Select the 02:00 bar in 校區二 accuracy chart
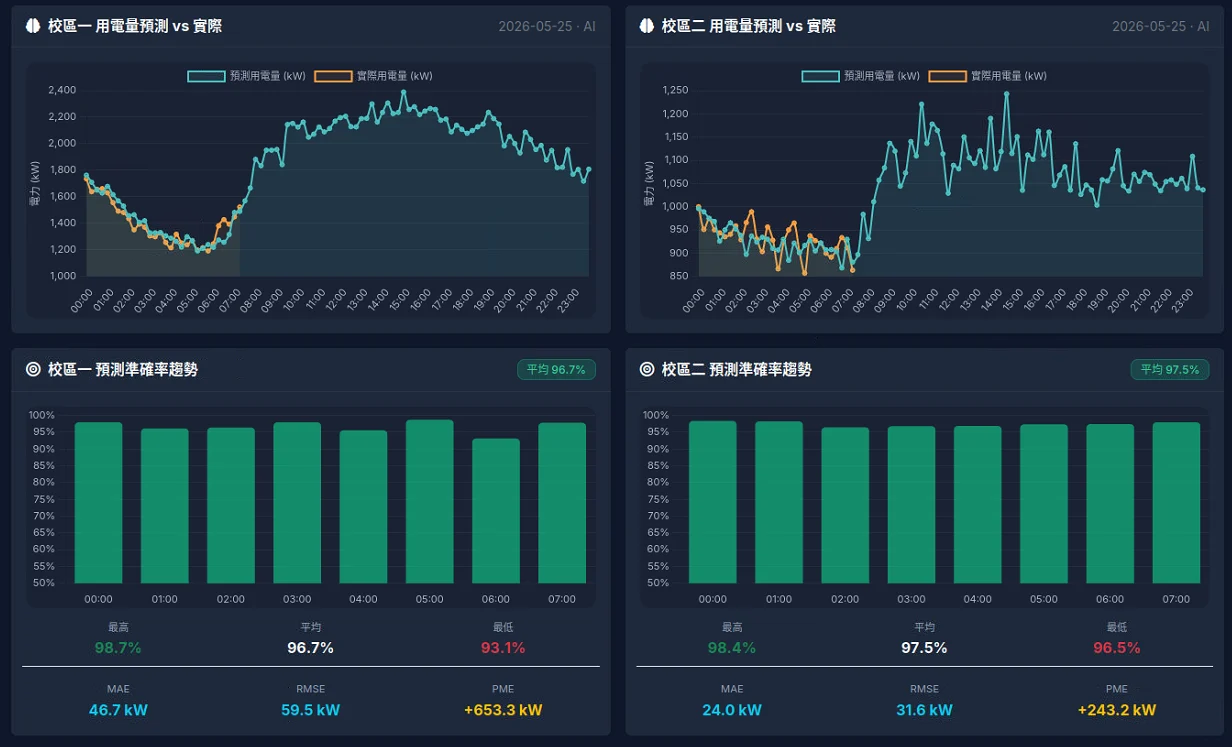1232x747 pixels. pyautogui.click(x=845, y=505)
